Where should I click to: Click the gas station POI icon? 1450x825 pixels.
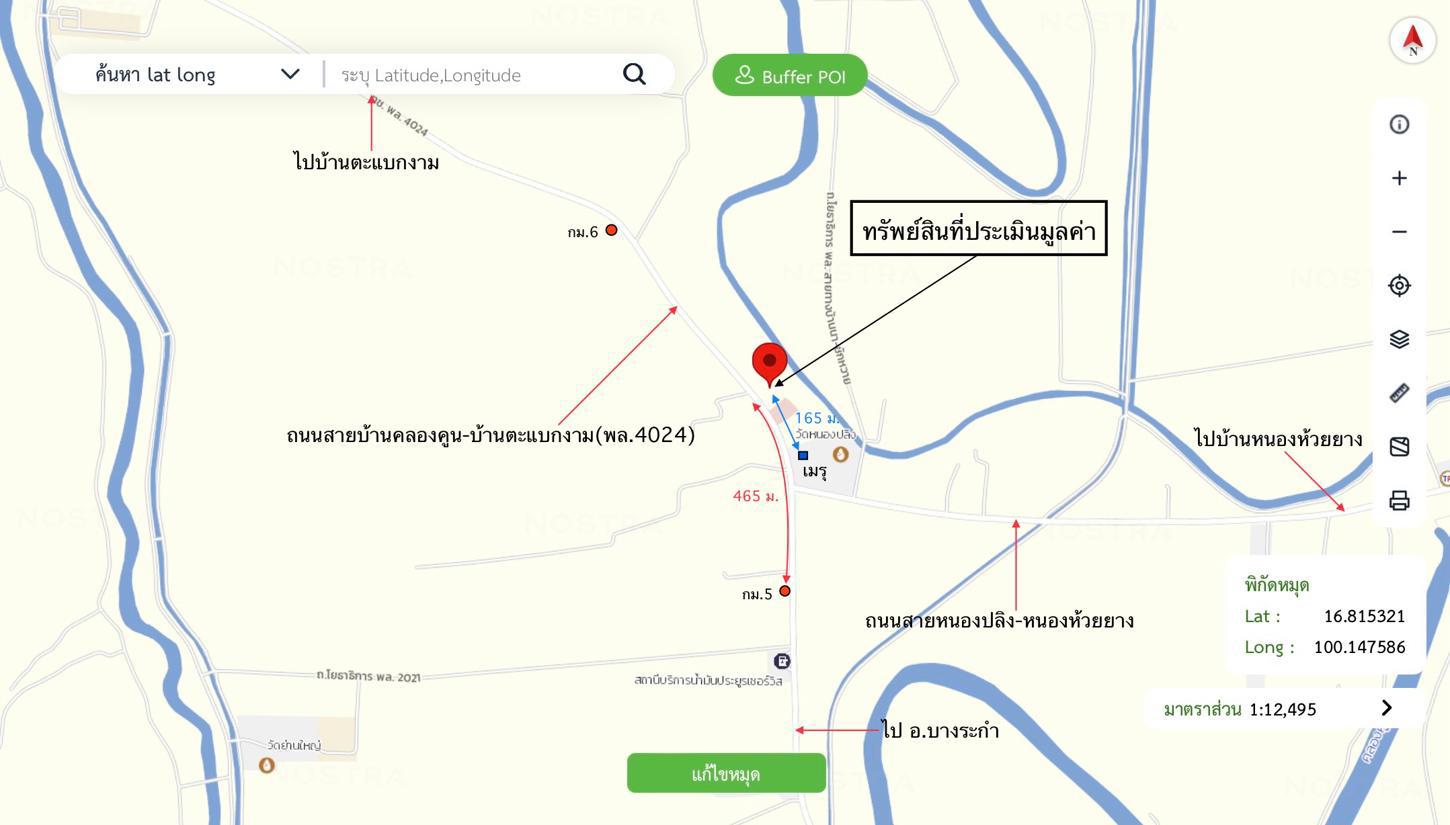pos(782,661)
